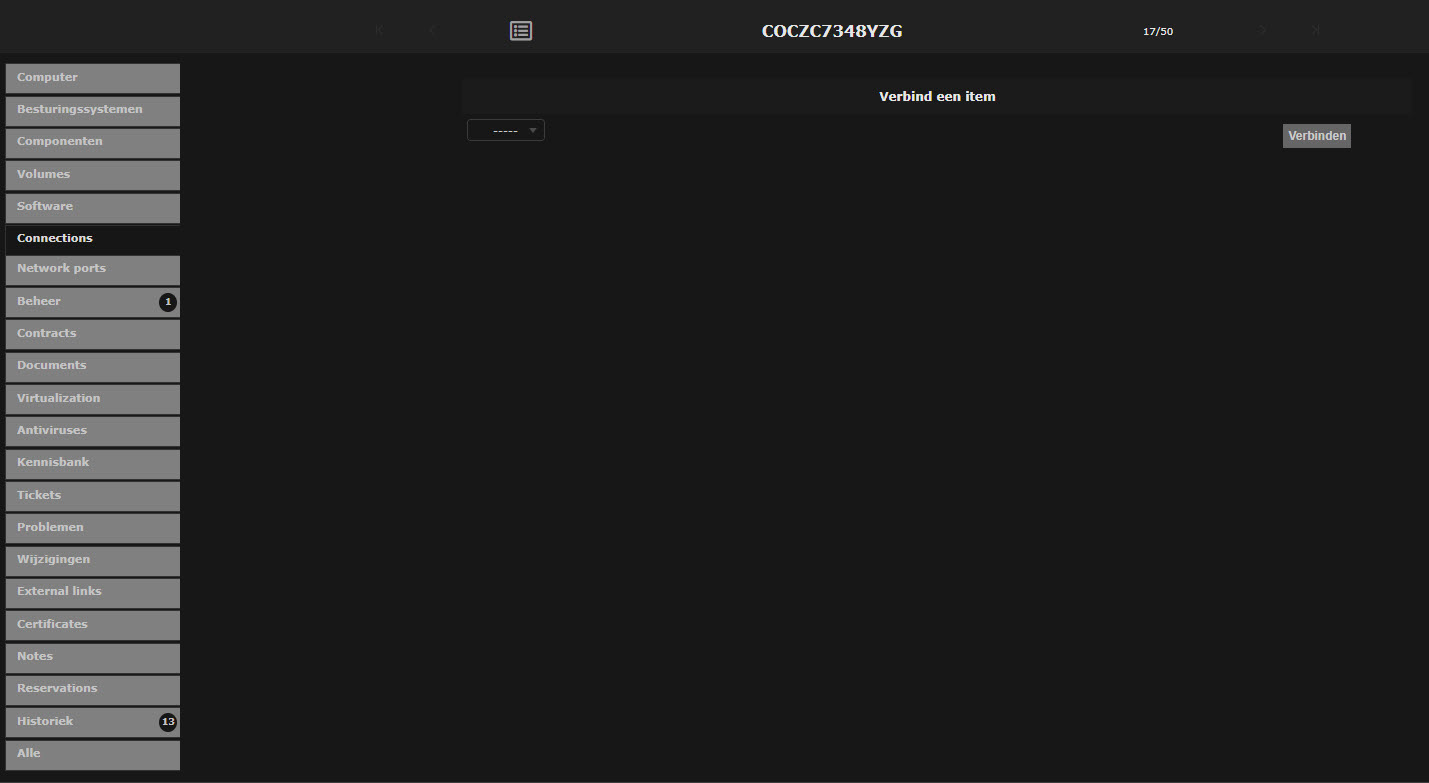View the Documents tab
The height and width of the screenshot is (783, 1429).
coord(93,366)
